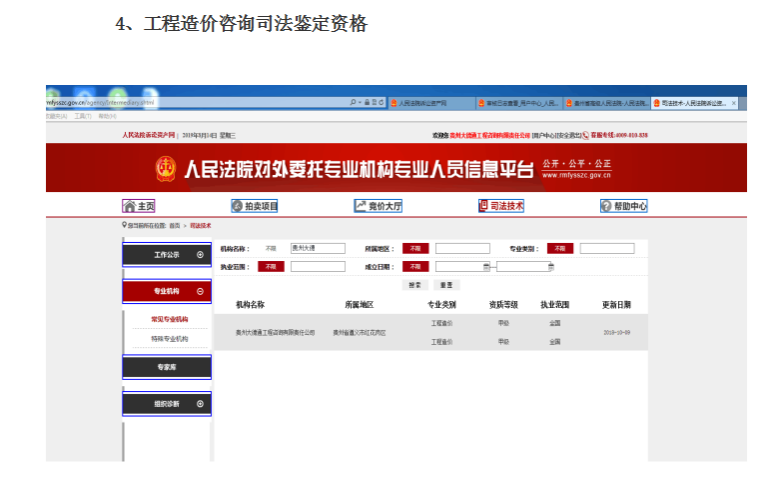The image size is (783, 495).
Task: Click the 执业范围 table column header
Action: pos(555,305)
